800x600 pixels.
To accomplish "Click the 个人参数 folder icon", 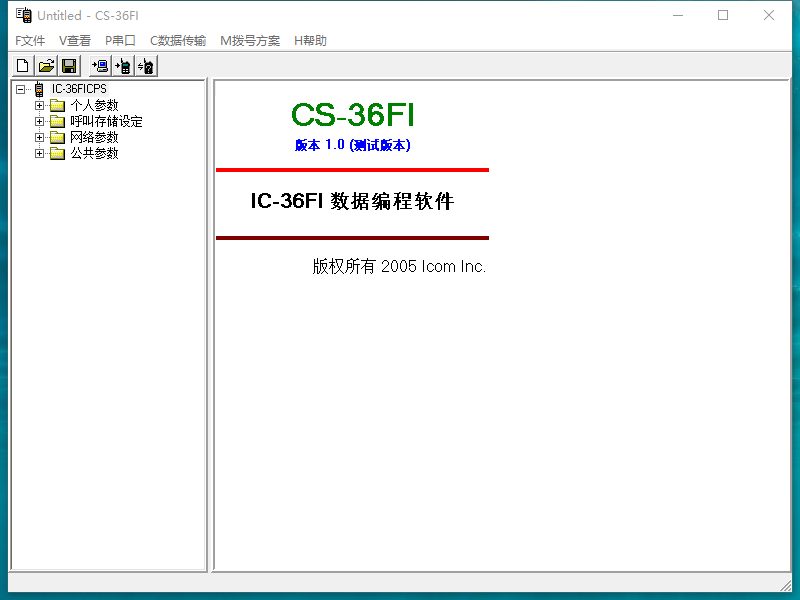I will pyautogui.click(x=58, y=106).
